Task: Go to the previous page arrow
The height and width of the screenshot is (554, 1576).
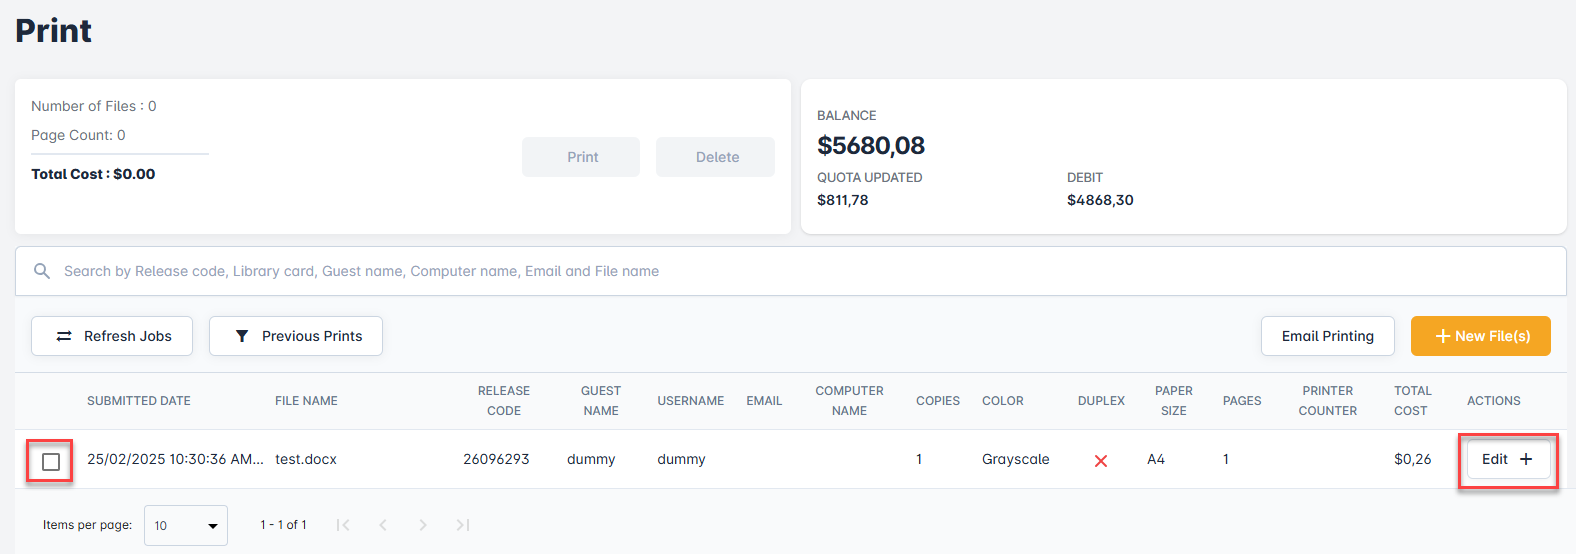Action: pos(383,525)
